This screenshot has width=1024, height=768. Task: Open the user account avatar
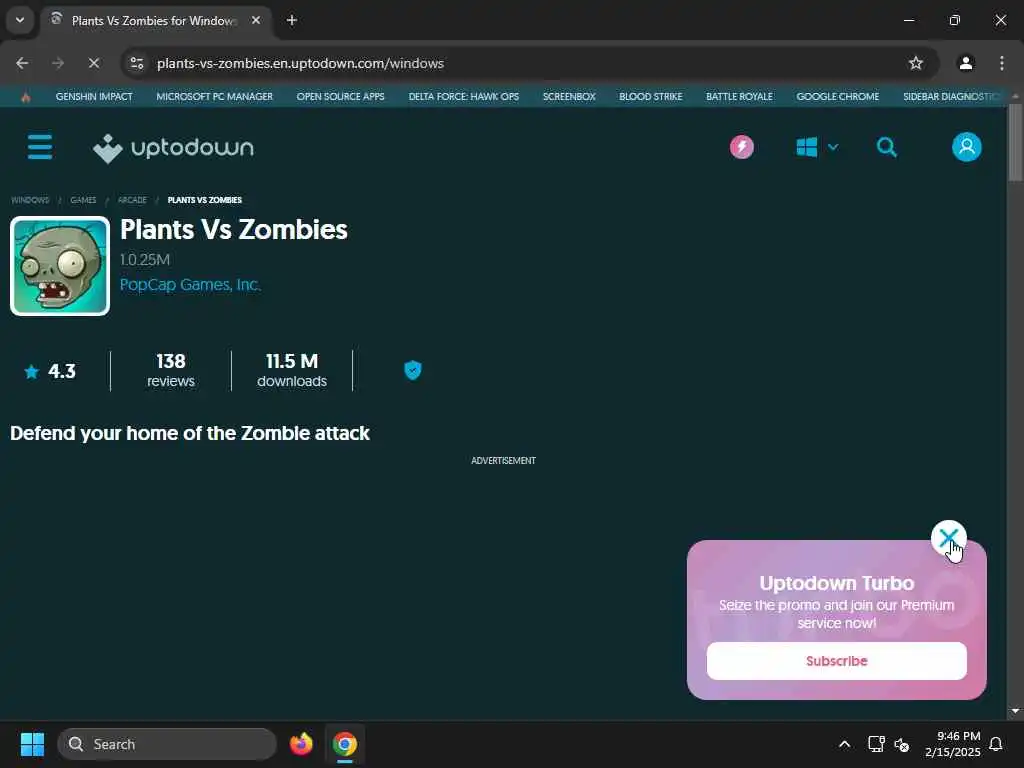coord(967,147)
